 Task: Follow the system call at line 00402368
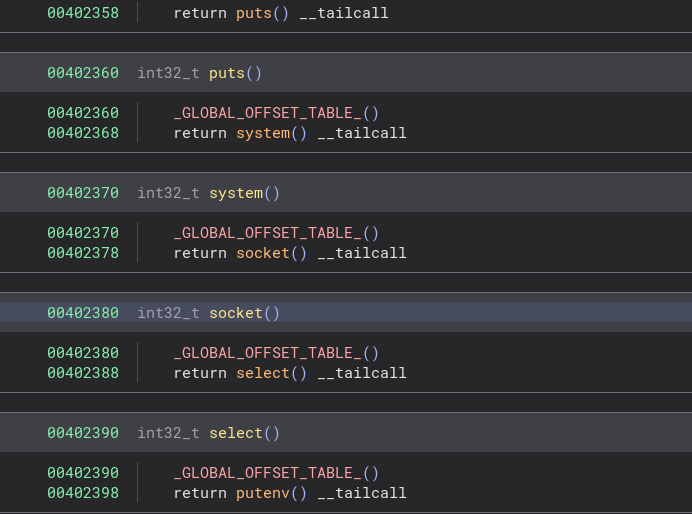pyautogui.click(x=262, y=133)
